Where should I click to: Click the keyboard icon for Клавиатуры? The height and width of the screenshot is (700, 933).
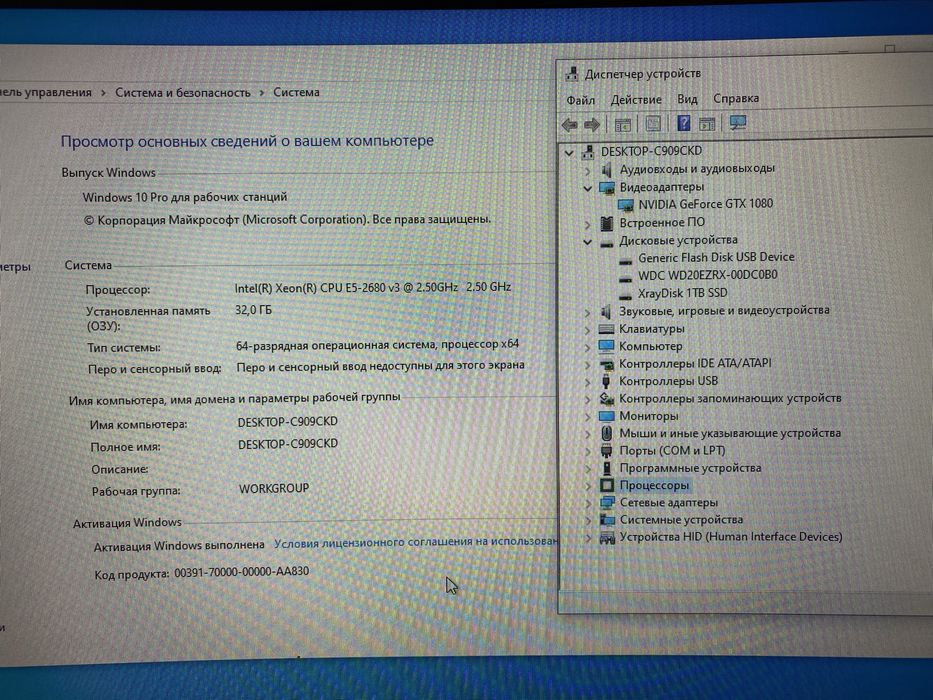606,329
